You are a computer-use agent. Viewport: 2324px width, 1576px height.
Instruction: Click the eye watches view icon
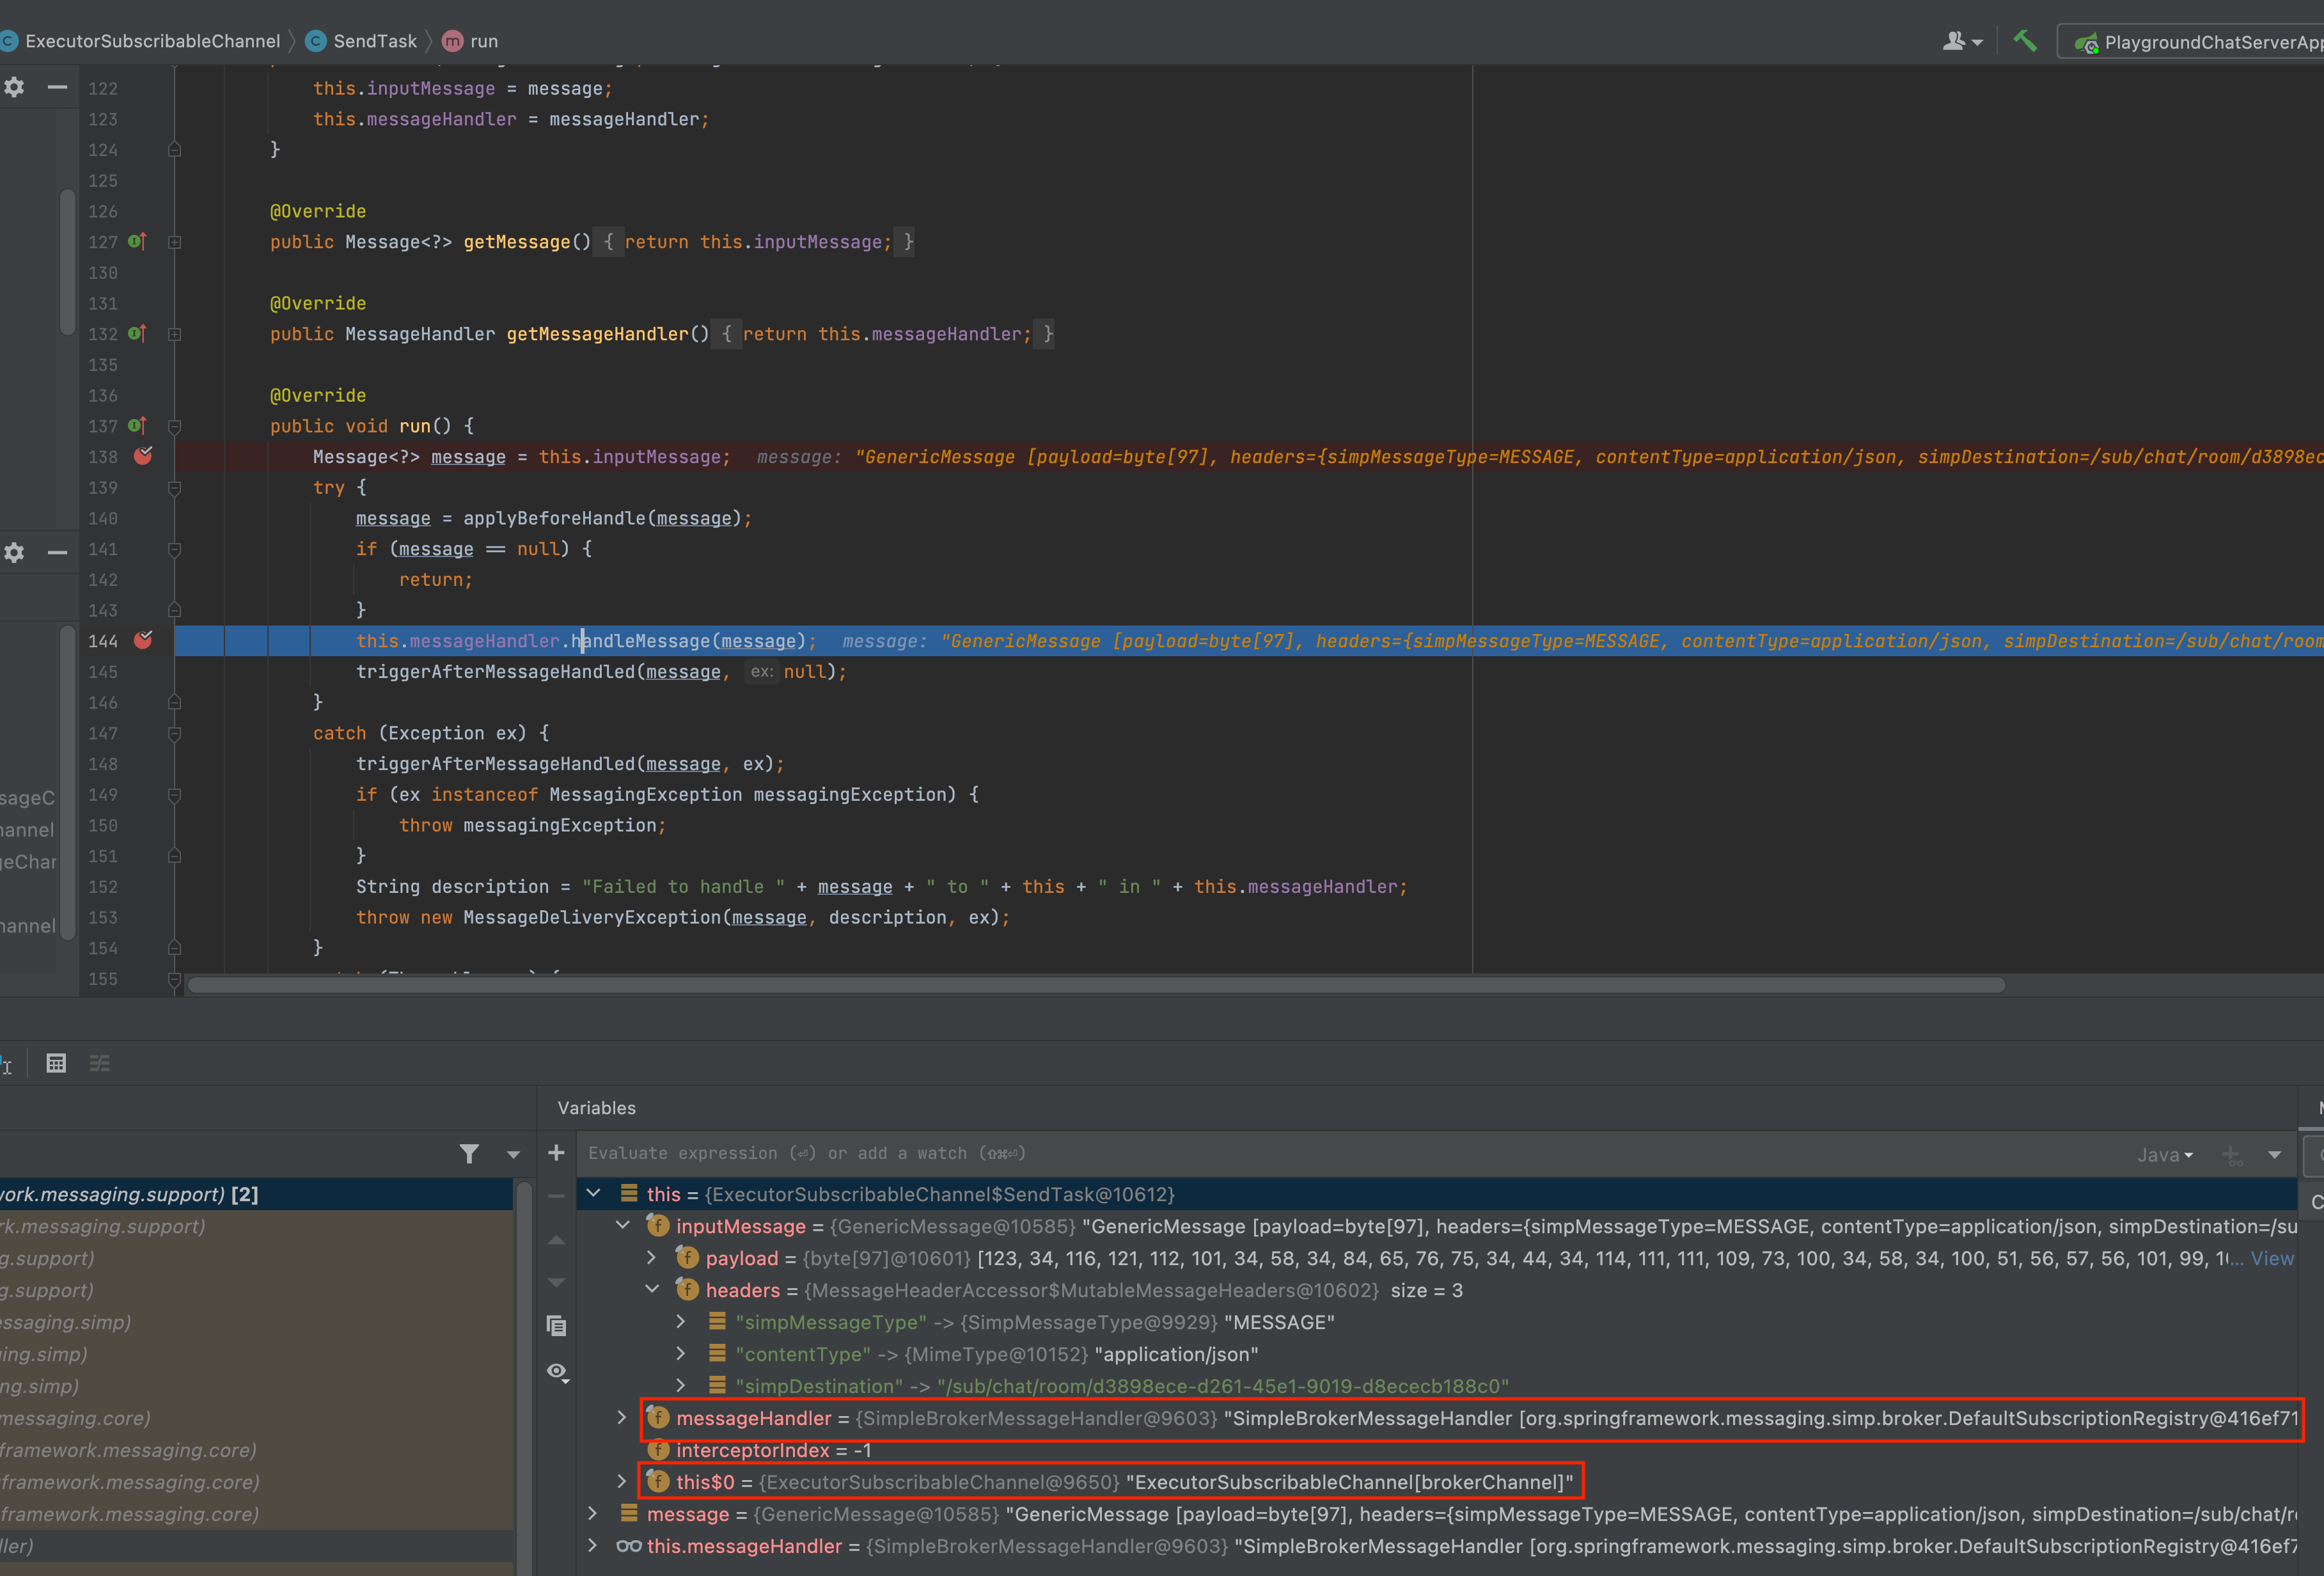[557, 1371]
